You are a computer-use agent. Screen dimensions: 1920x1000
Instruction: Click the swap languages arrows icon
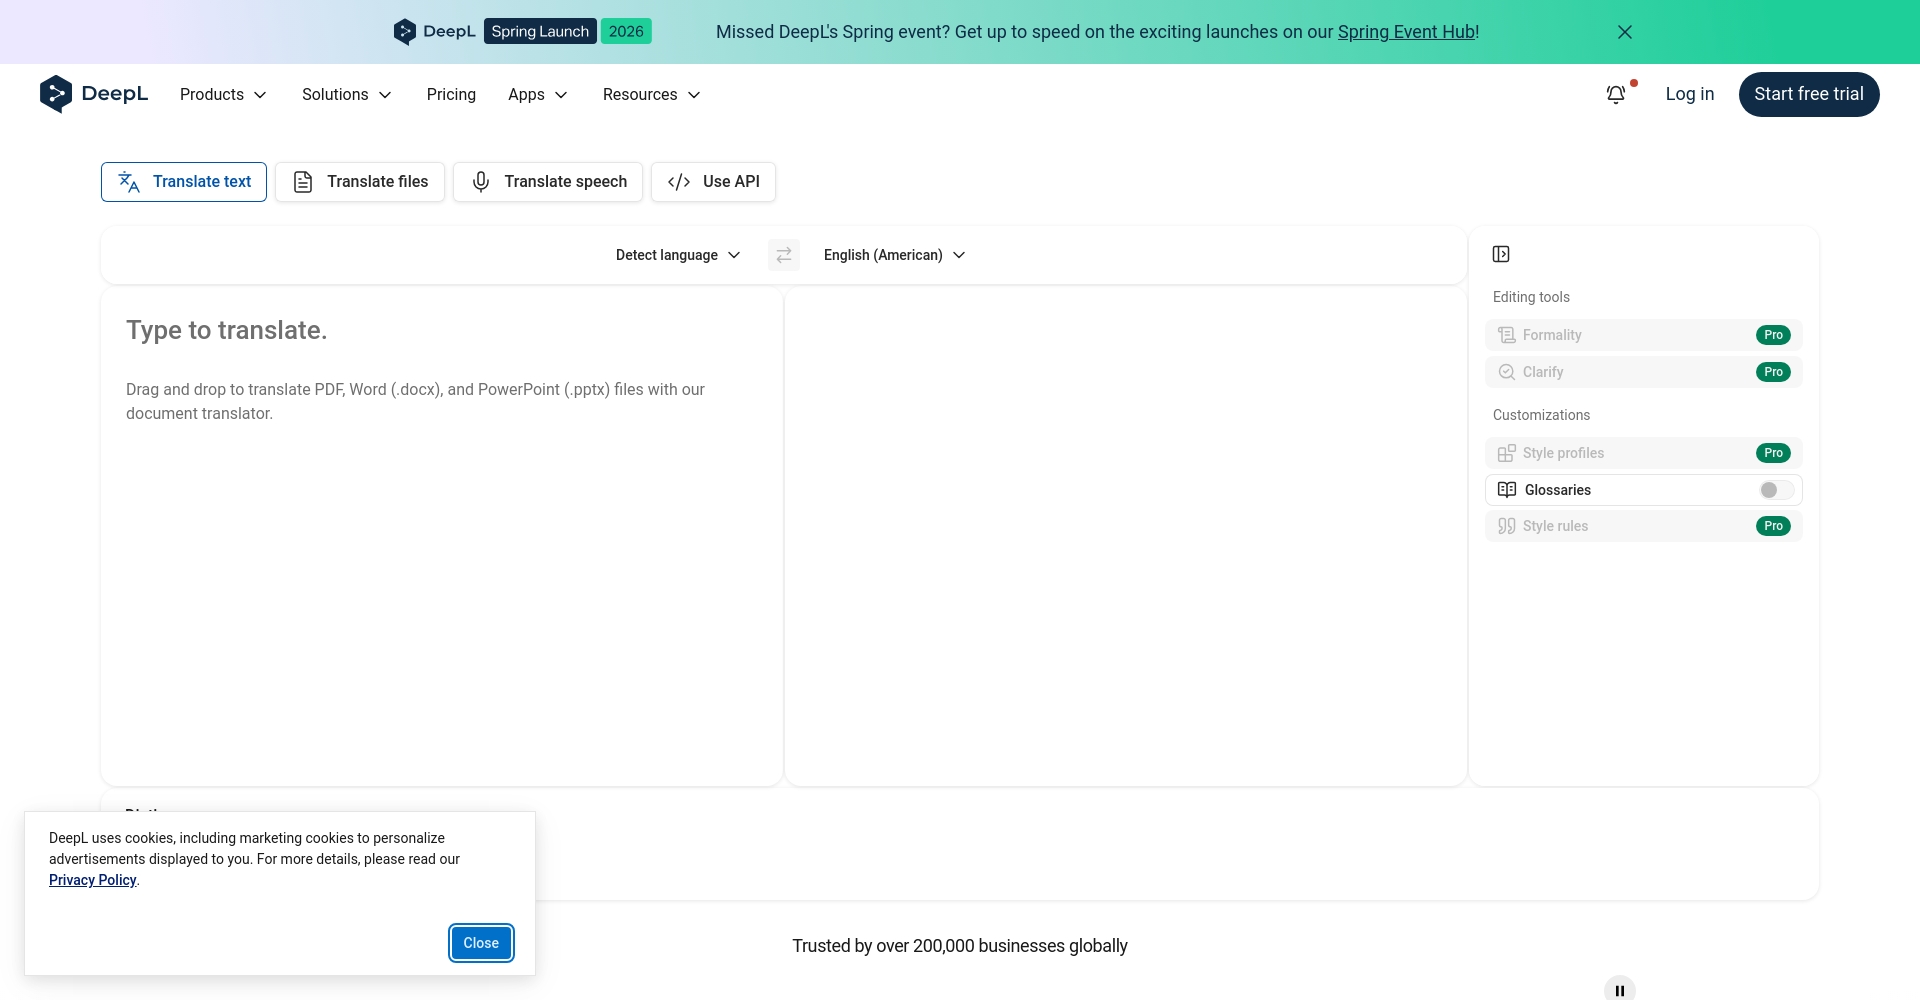click(784, 255)
